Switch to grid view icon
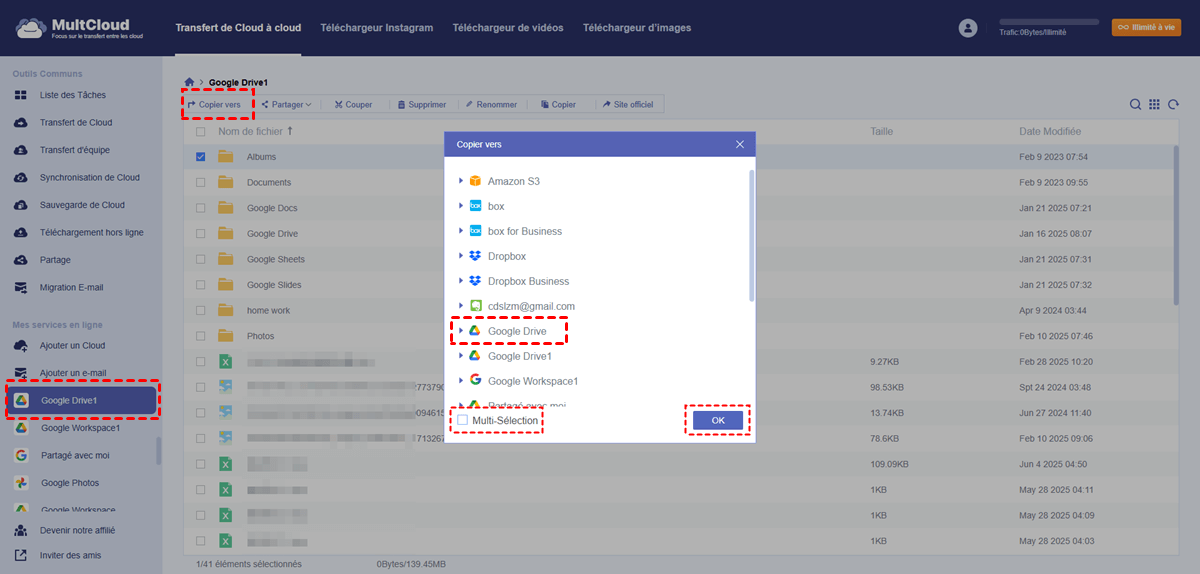 tap(1154, 104)
